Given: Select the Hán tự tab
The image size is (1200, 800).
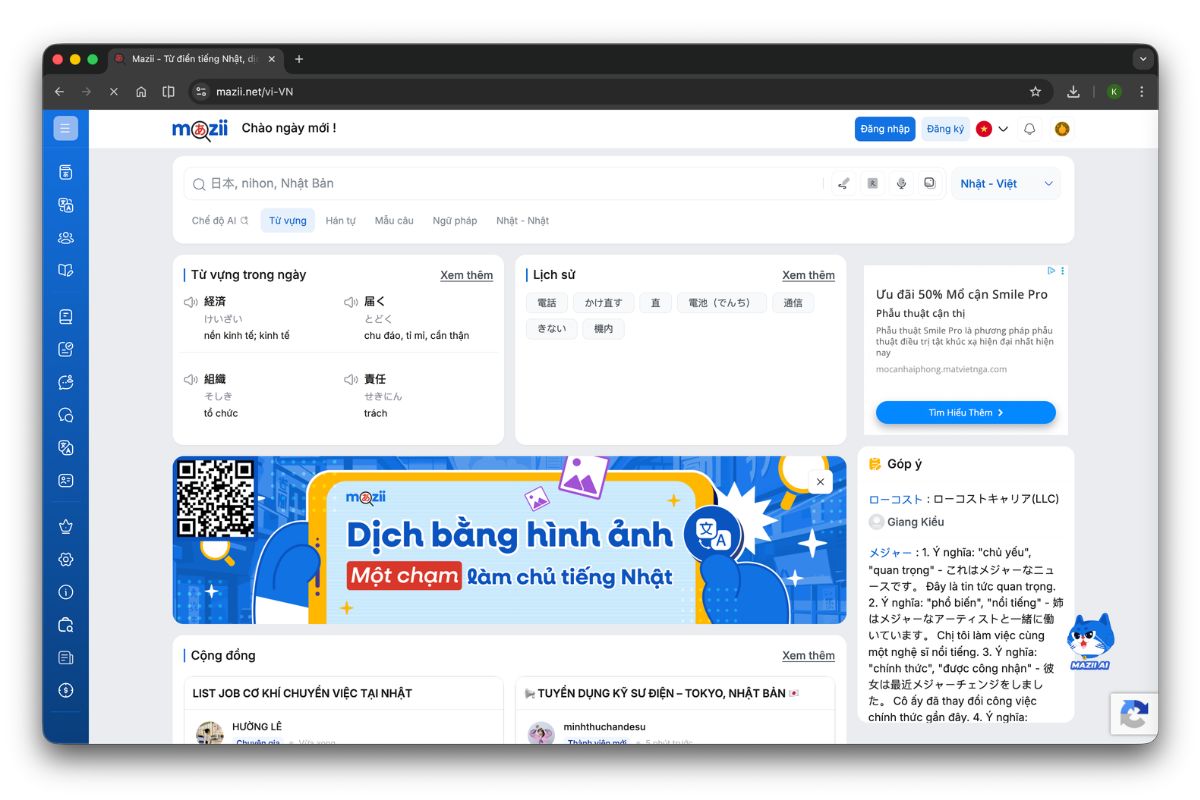Looking at the screenshot, I should [x=341, y=221].
